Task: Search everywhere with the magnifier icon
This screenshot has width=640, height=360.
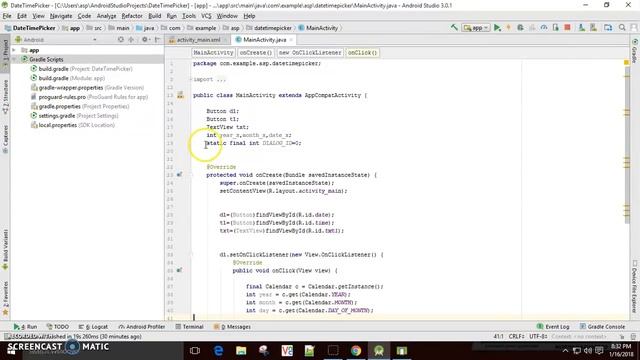Action: 622,27
